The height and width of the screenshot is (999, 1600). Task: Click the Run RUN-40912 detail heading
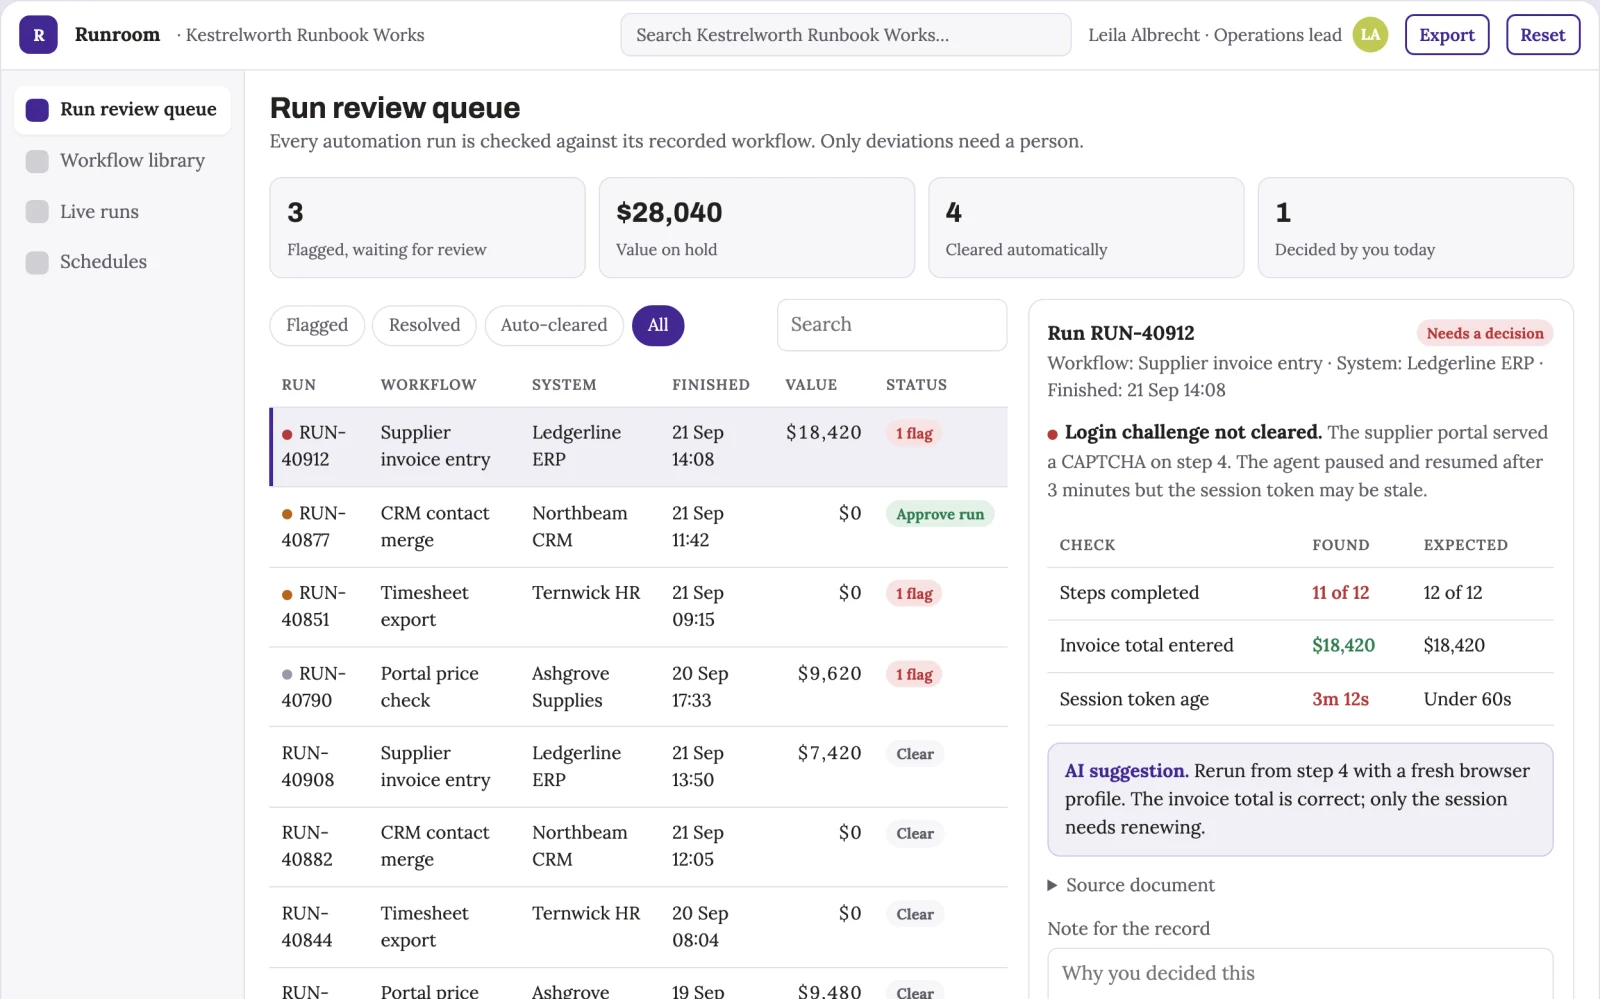point(1120,334)
